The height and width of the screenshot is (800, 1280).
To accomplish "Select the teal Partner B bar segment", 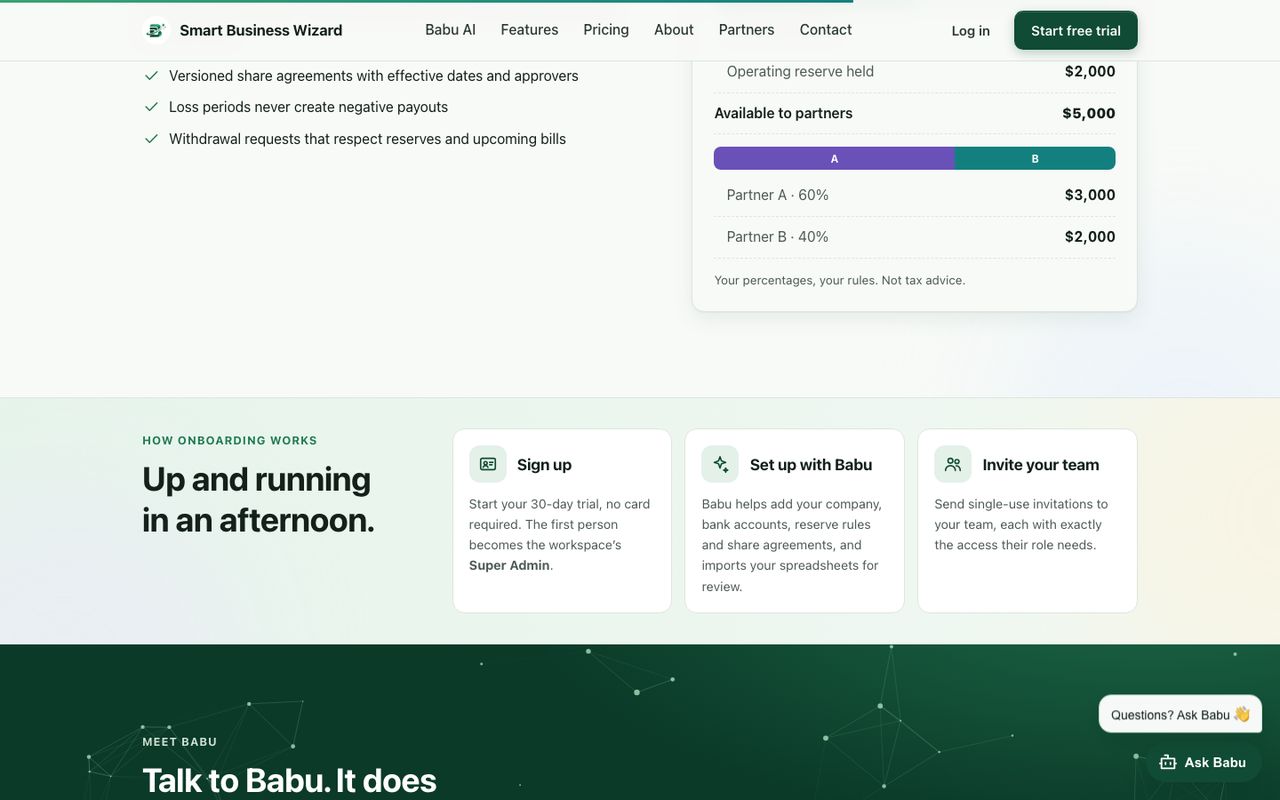I will 1035,158.
